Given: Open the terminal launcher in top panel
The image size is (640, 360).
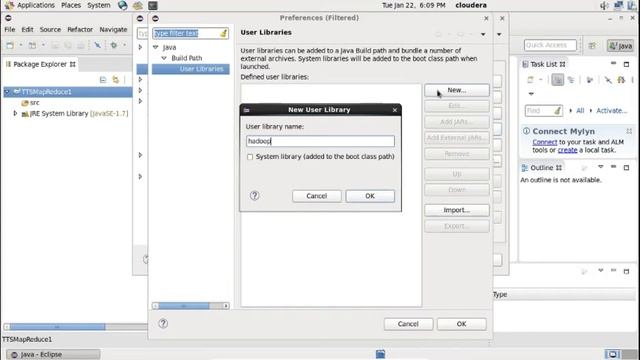Looking at the screenshot, I should coord(153,5).
